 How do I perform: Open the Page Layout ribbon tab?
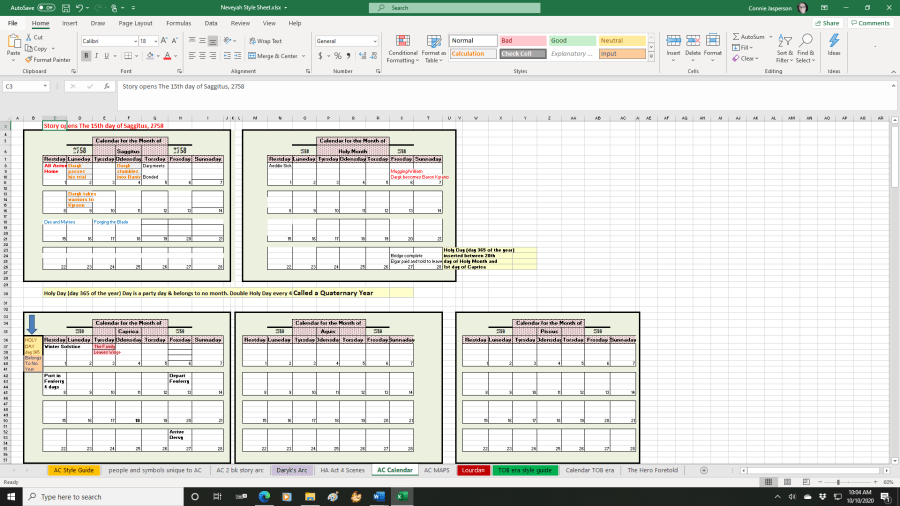(x=135, y=22)
